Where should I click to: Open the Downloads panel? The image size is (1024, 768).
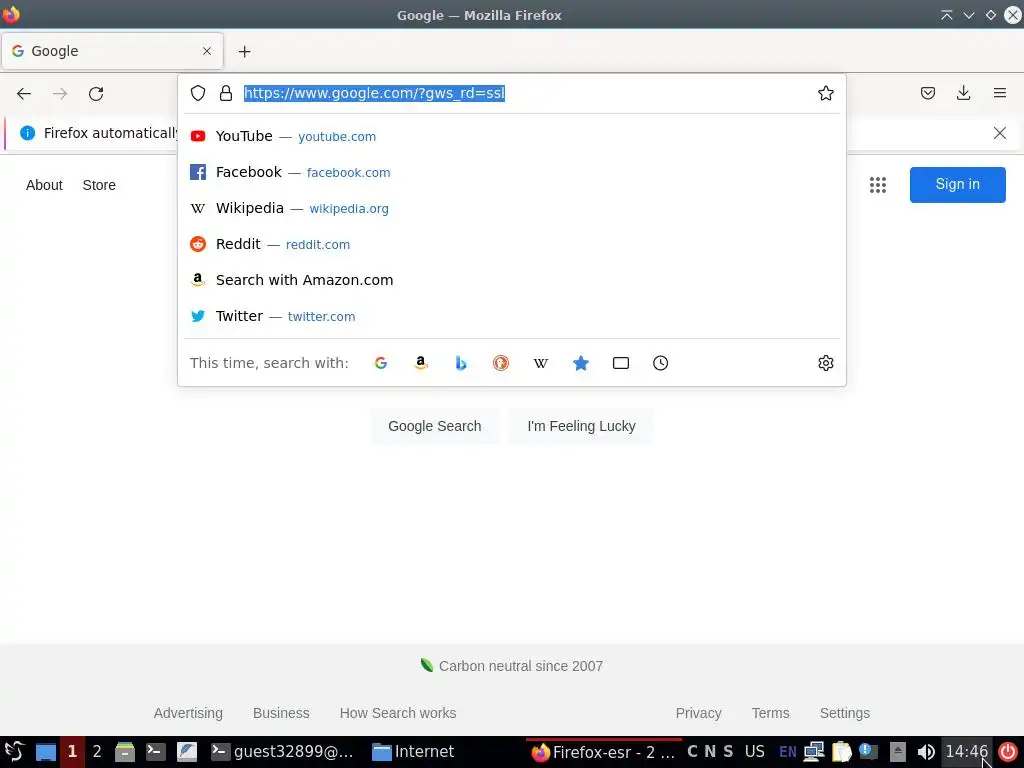click(x=963, y=93)
